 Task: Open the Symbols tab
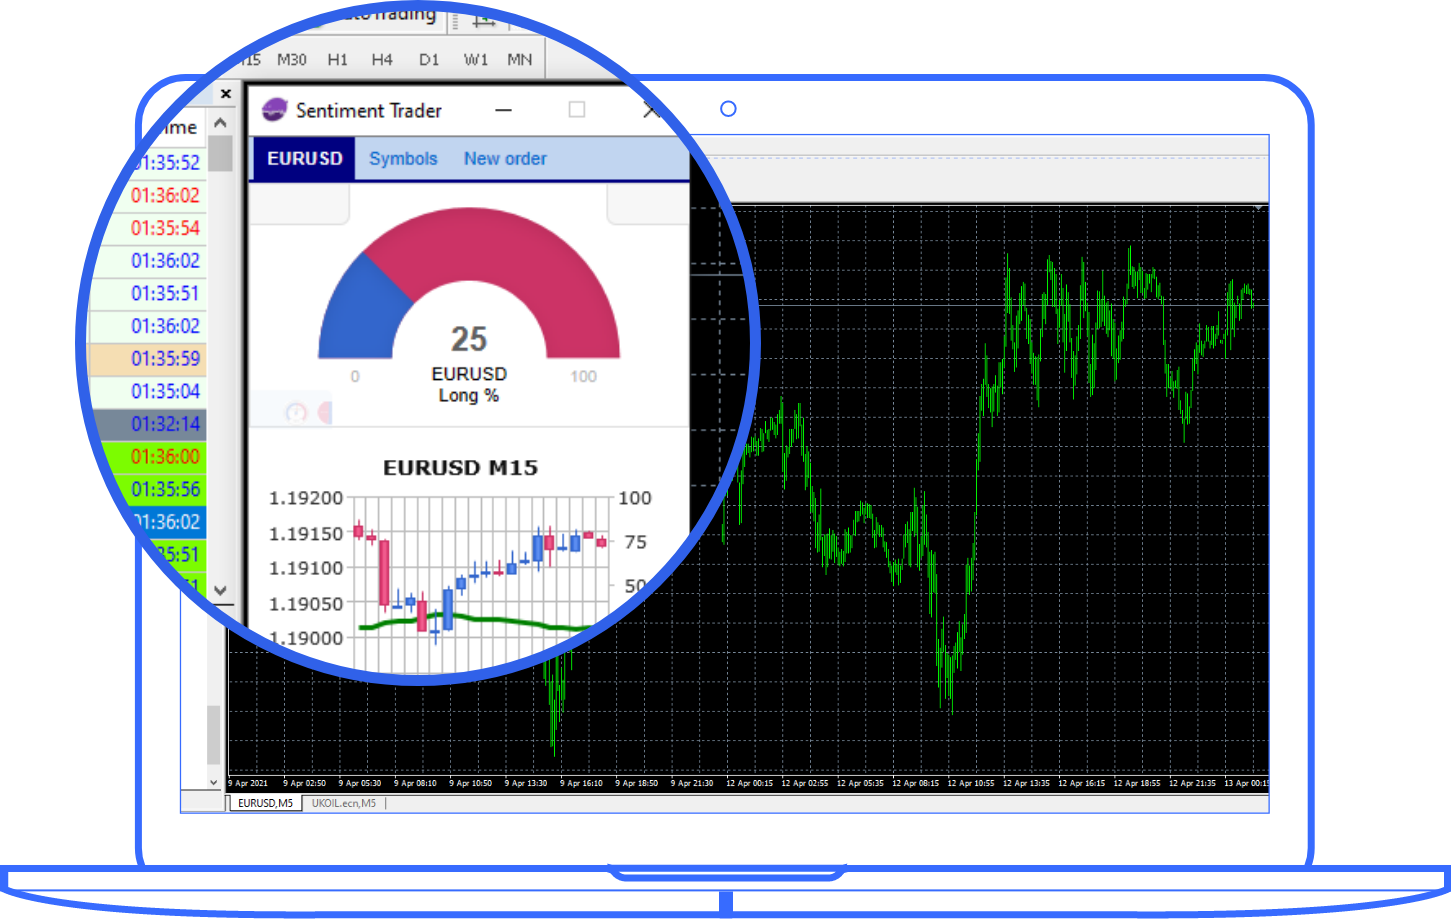click(403, 159)
